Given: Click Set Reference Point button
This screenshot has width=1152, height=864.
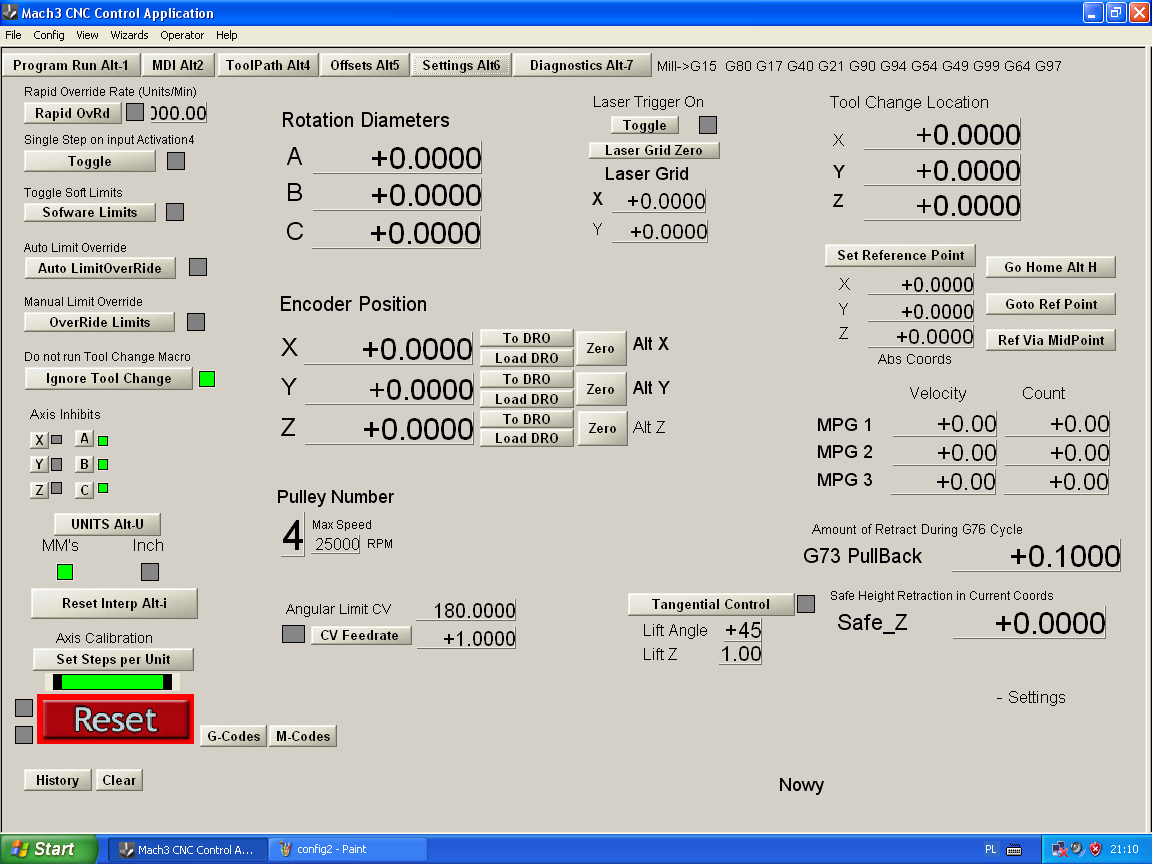Looking at the screenshot, I should (900, 255).
